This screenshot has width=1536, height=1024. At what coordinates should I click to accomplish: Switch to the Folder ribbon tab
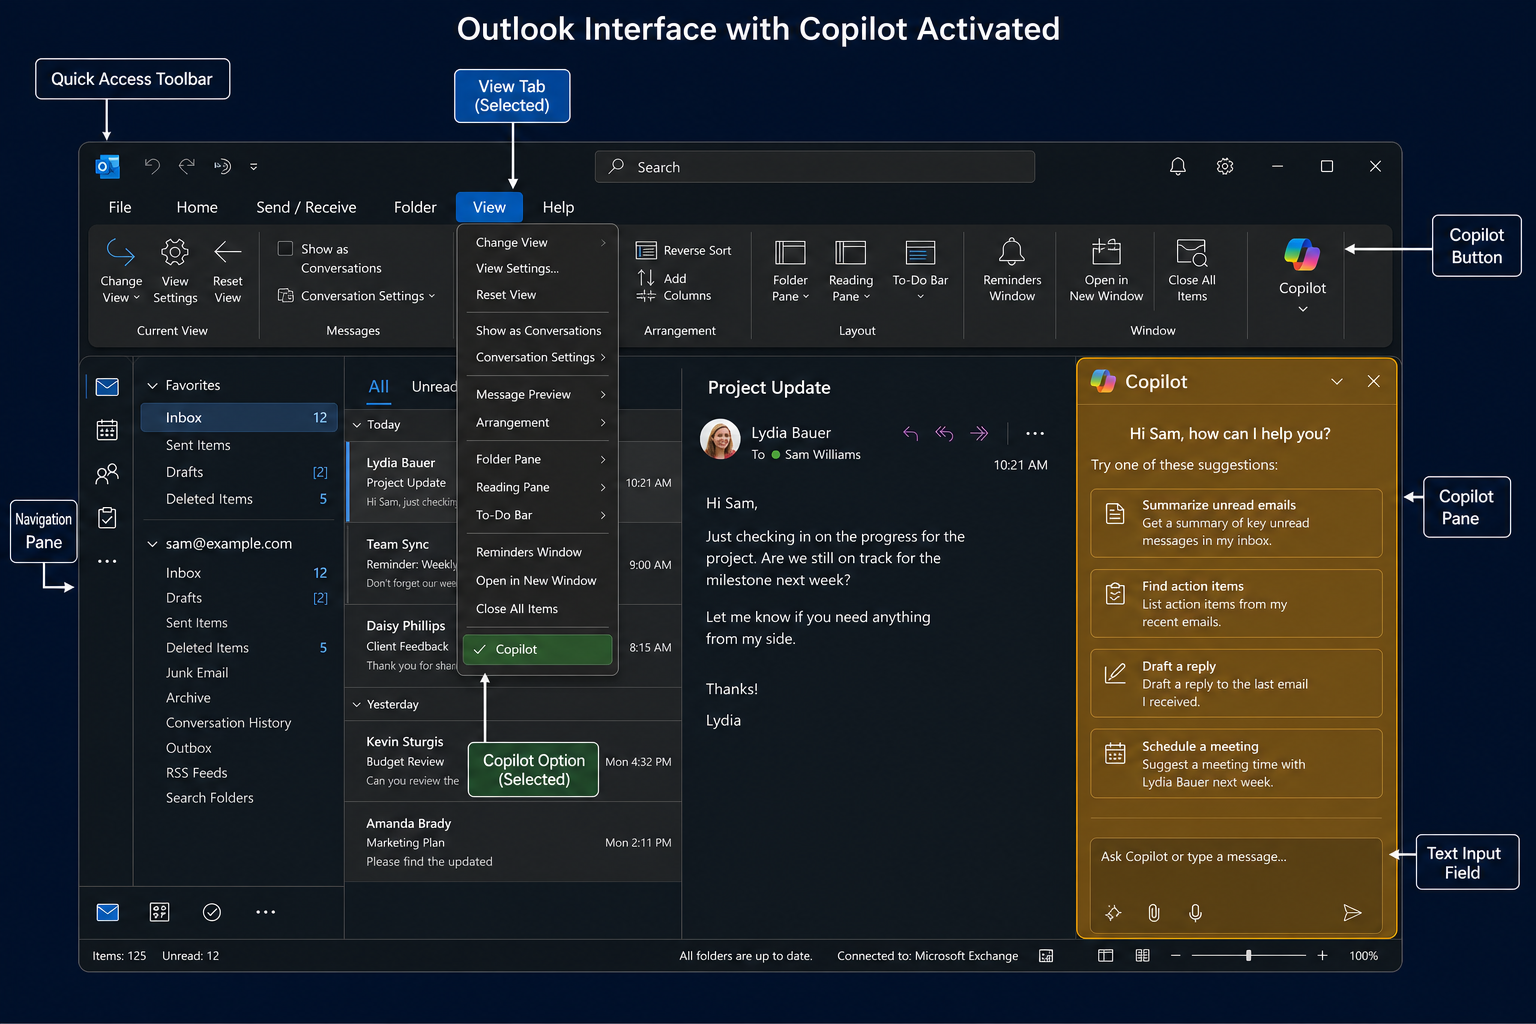pyautogui.click(x=415, y=207)
